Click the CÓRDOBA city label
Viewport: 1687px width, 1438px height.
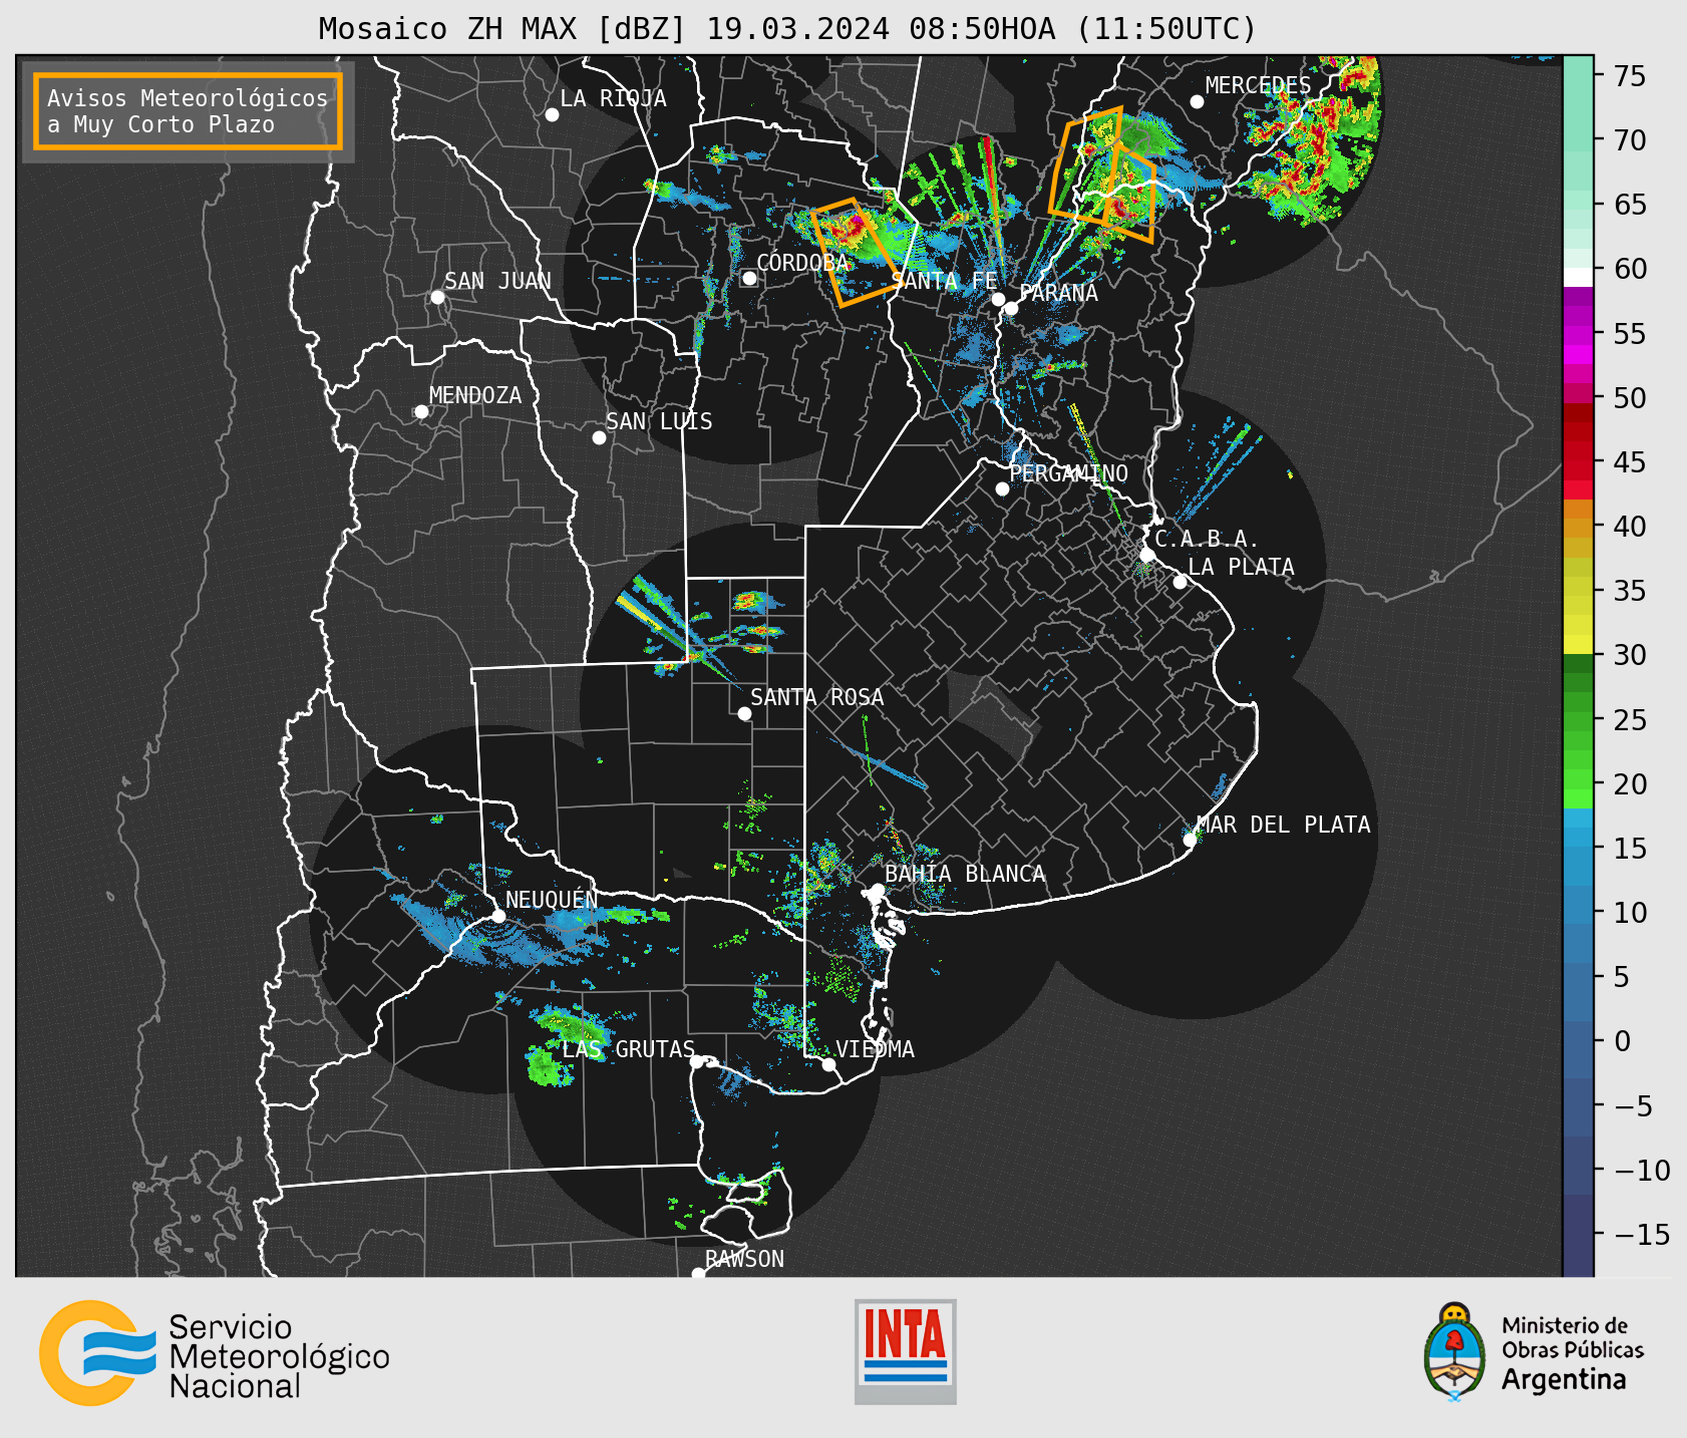click(x=802, y=263)
